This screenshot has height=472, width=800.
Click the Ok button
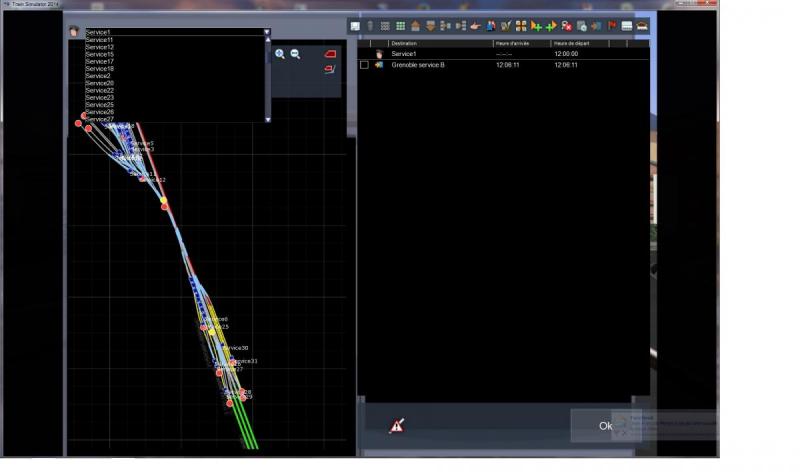pyautogui.click(x=606, y=426)
